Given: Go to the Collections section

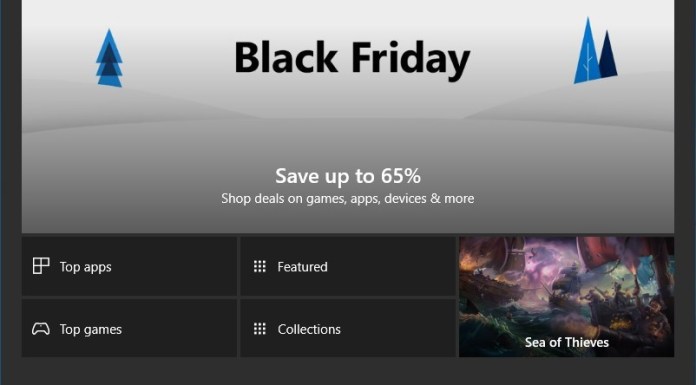Looking at the screenshot, I should [348, 328].
